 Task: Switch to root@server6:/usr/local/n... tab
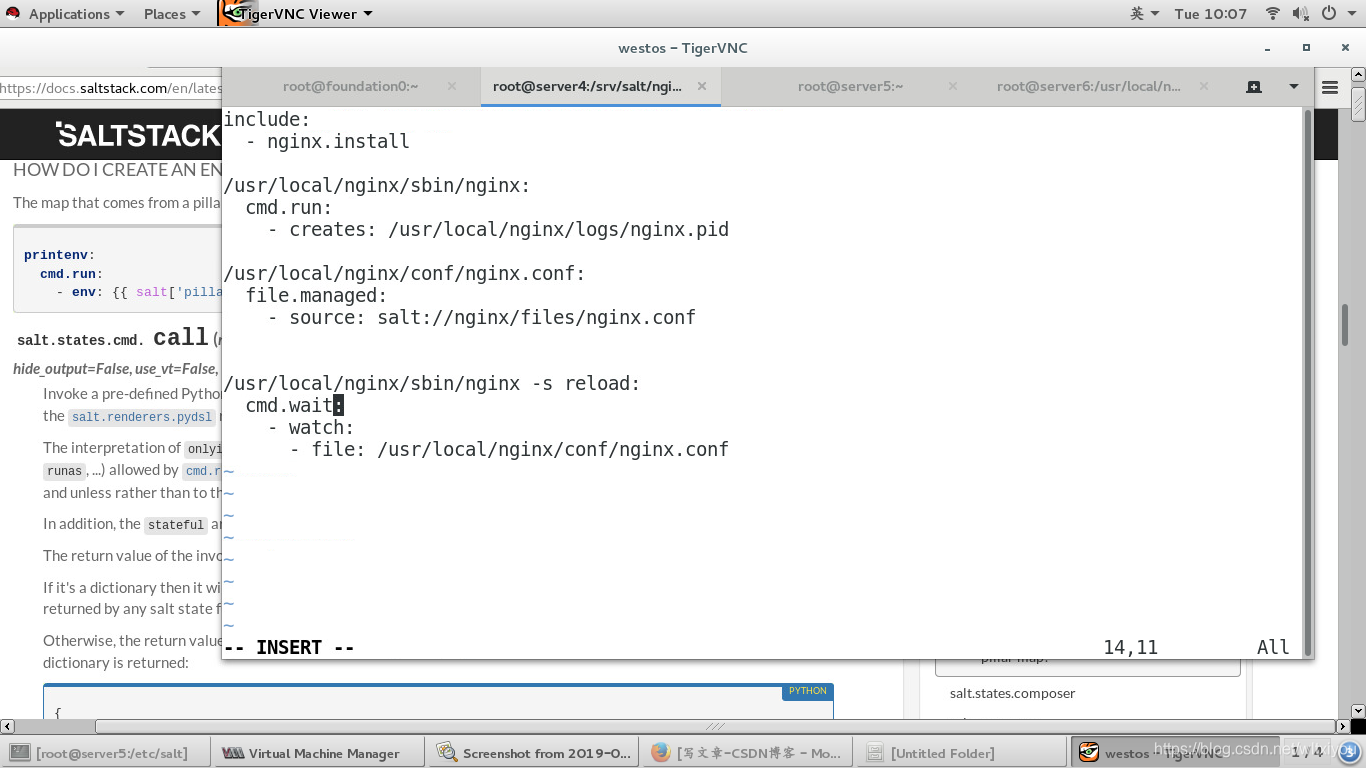(x=1088, y=86)
